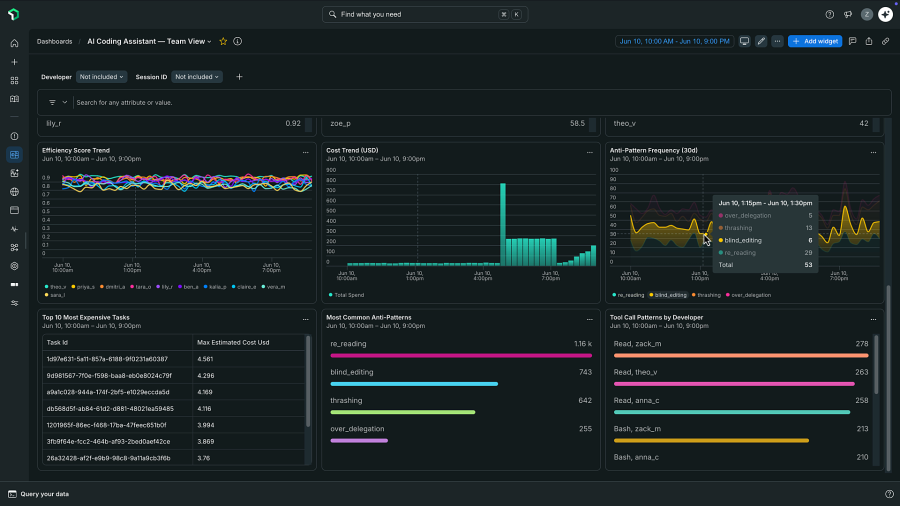The image size is (900, 506).
Task: Click the 'Bash, zack_m' bar row
Action: coord(740,434)
